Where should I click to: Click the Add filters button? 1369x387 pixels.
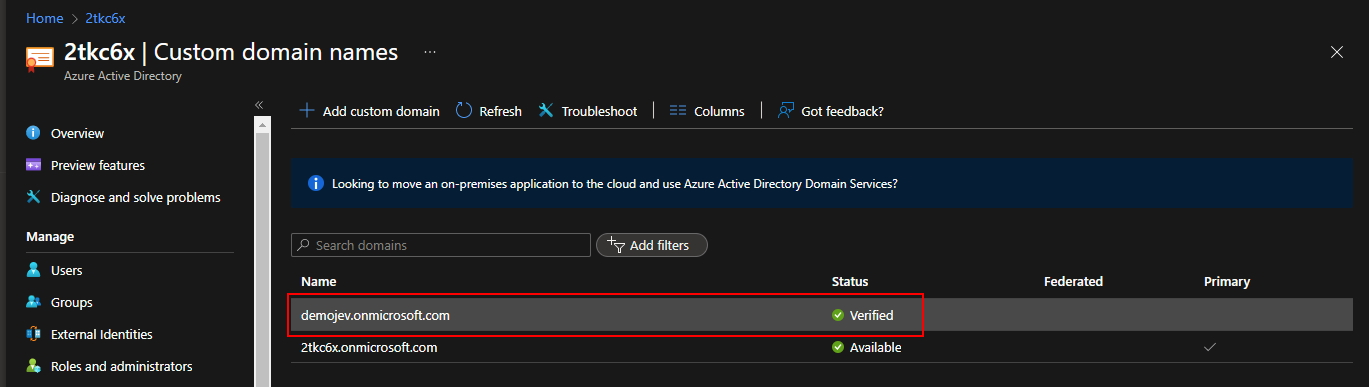[x=652, y=245]
